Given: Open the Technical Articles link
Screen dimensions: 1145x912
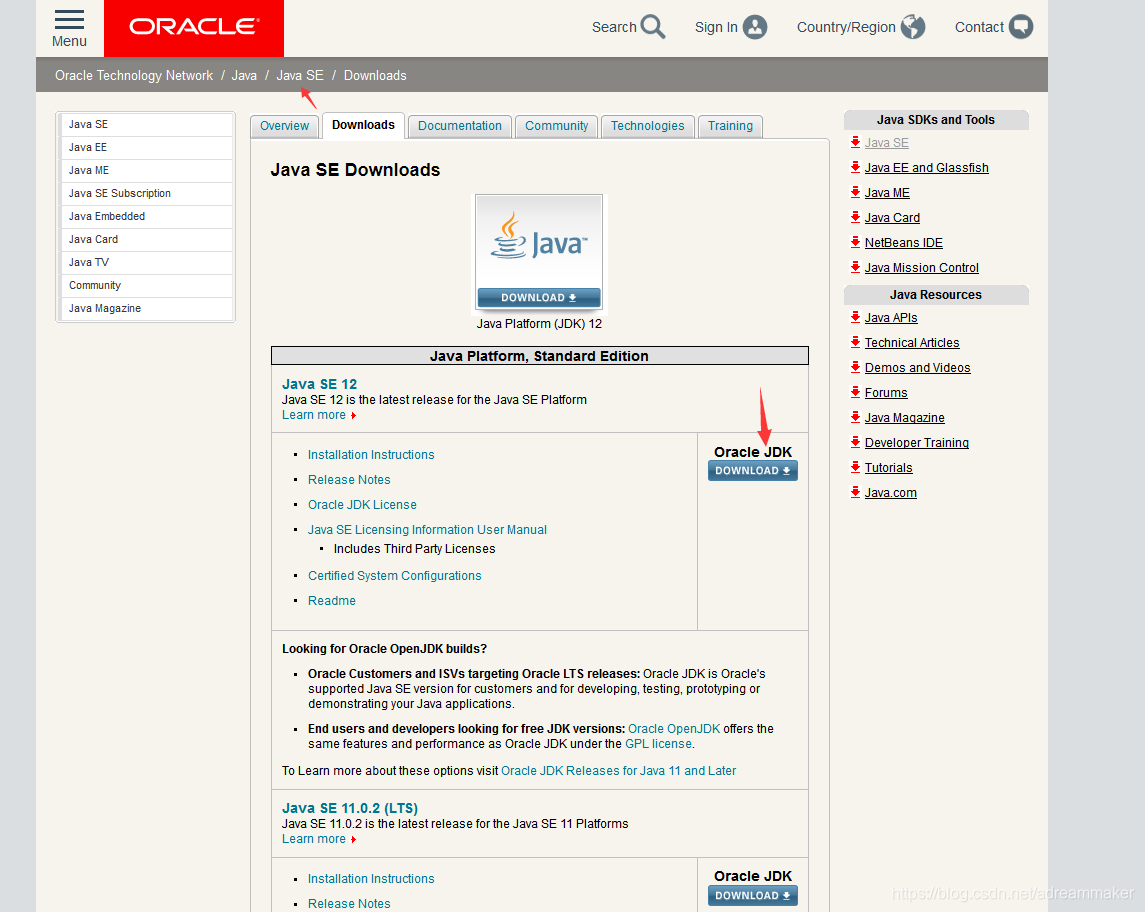Looking at the screenshot, I should 912,342.
